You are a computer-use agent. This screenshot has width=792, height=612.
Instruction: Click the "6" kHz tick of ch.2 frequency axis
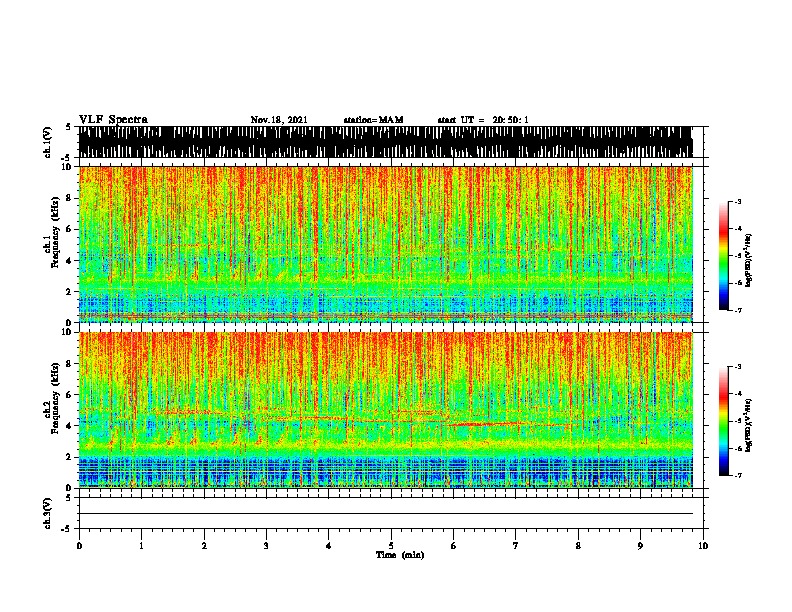tap(70, 394)
